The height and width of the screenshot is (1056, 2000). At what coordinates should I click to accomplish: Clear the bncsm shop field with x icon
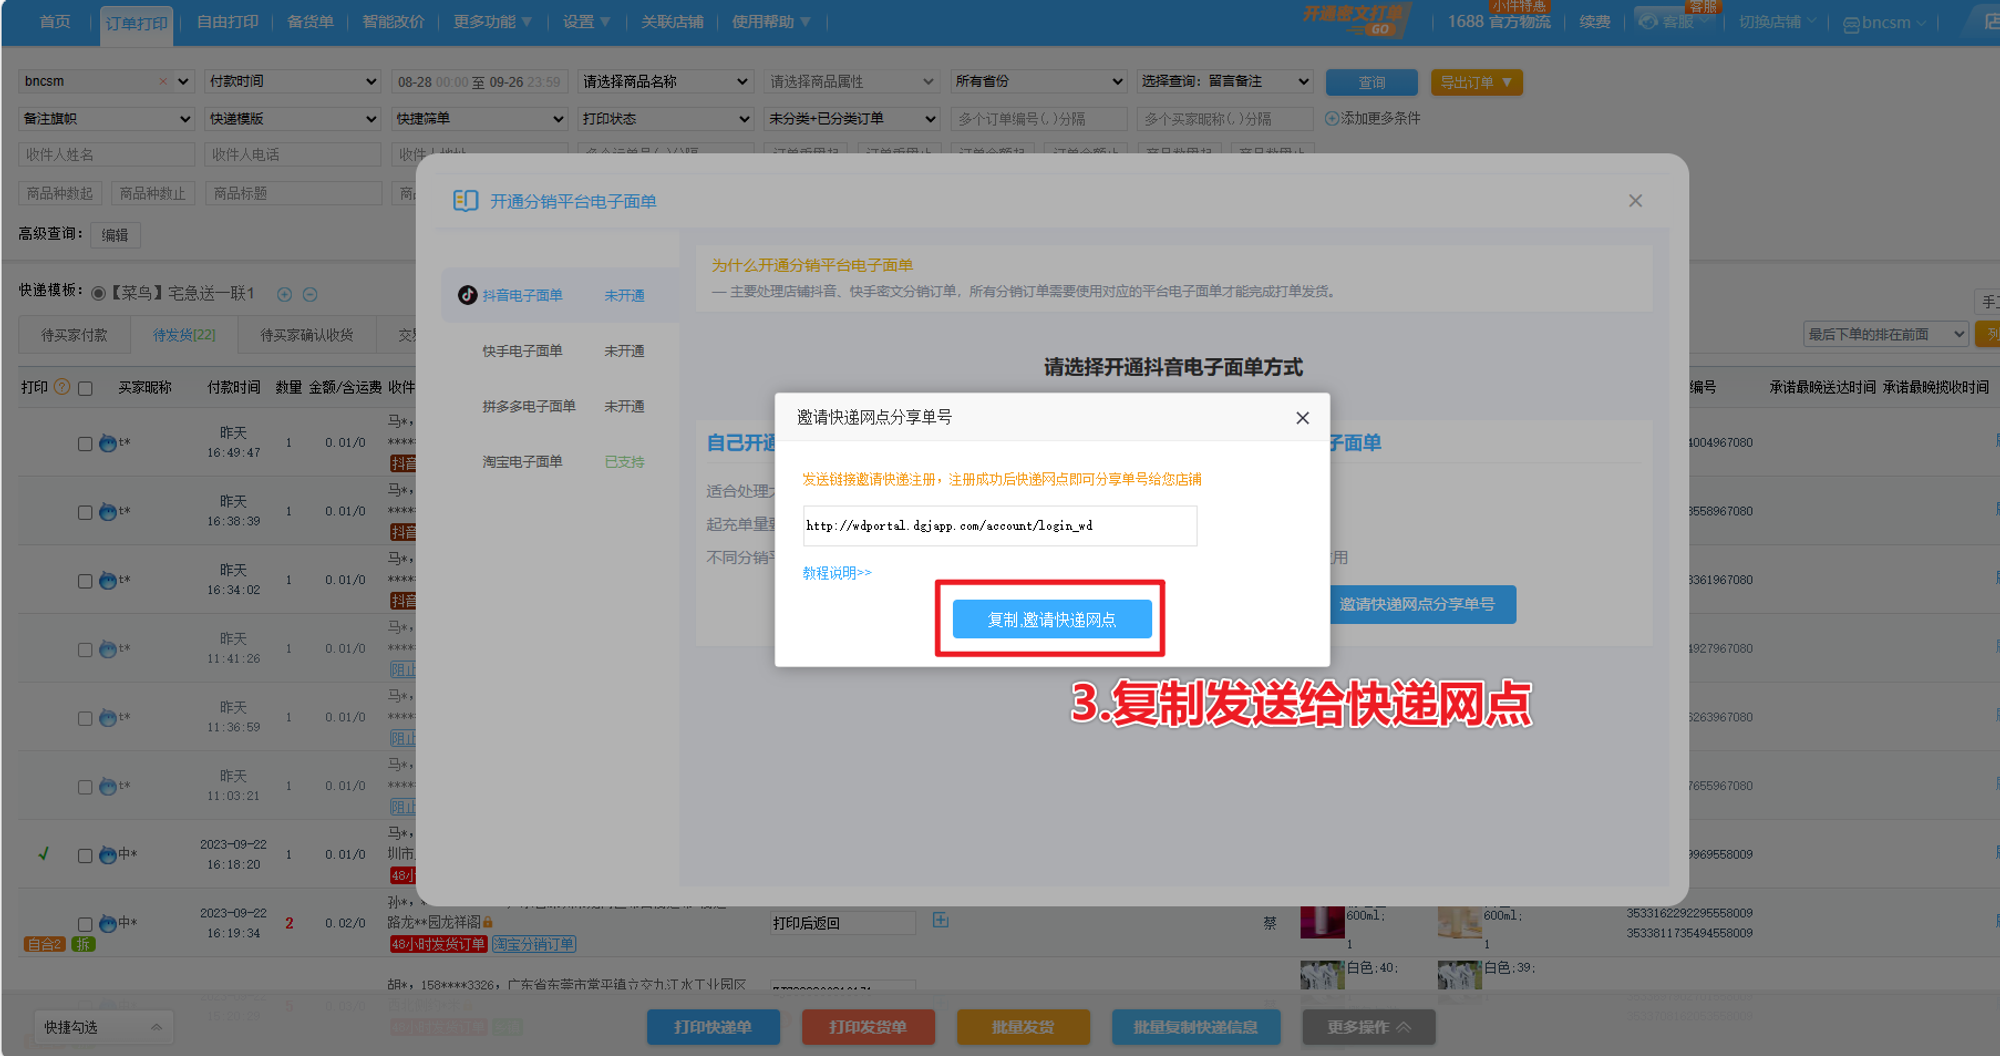pos(163,82)
